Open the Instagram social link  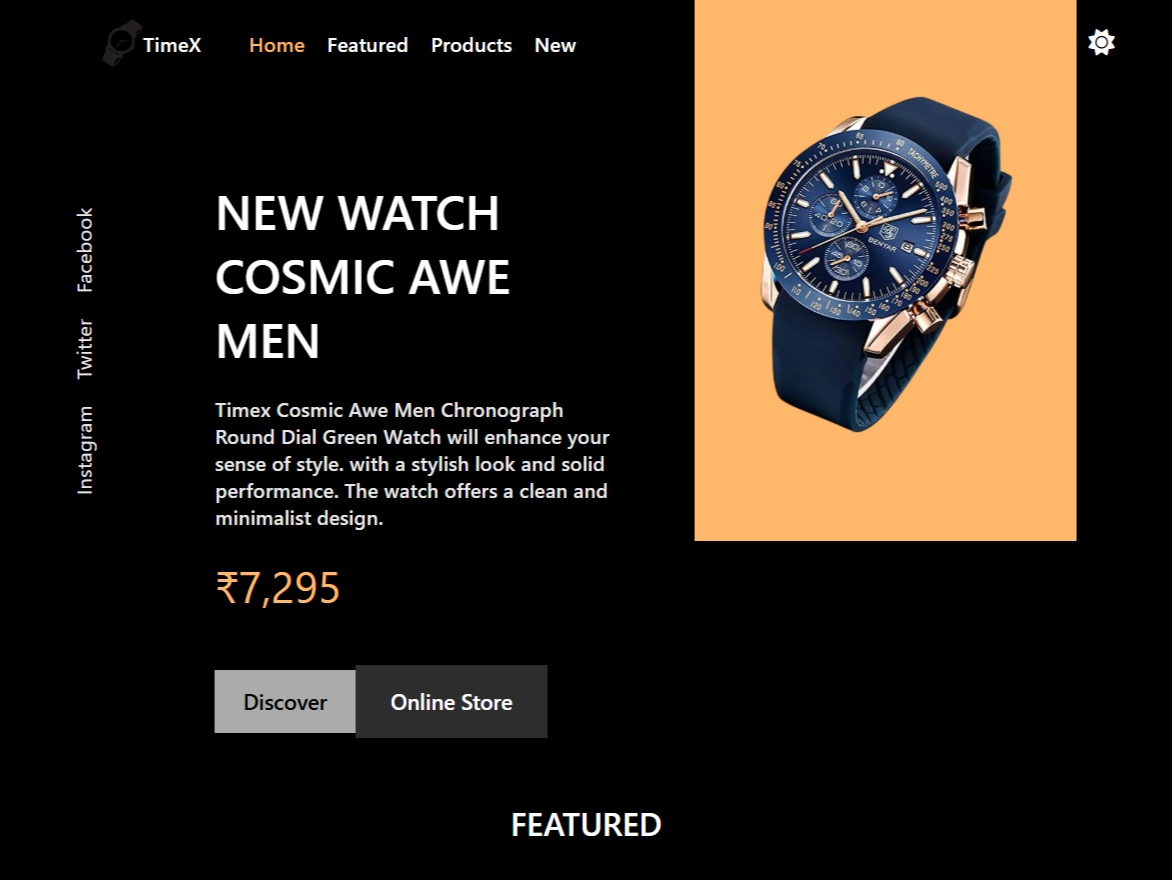point(84,450)
